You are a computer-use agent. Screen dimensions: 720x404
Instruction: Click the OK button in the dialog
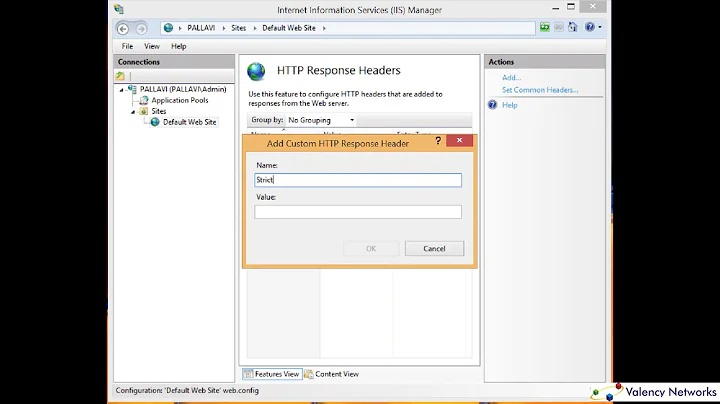[x=371, y=248]
